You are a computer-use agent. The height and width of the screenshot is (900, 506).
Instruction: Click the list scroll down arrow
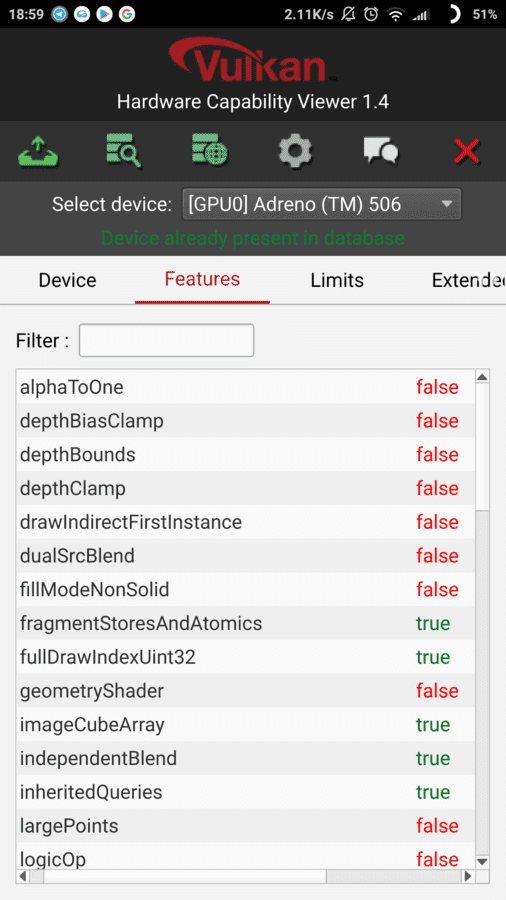(482, 862)
